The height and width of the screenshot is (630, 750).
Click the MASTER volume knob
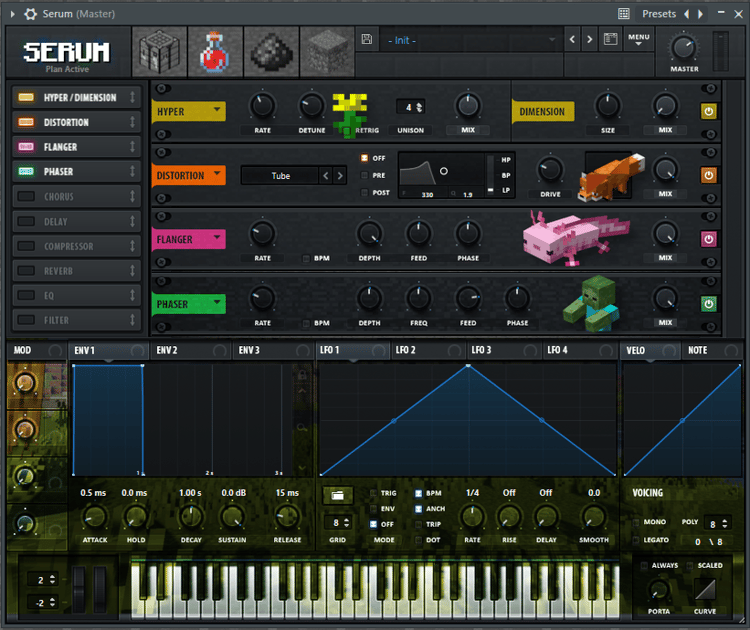point(683,48)
